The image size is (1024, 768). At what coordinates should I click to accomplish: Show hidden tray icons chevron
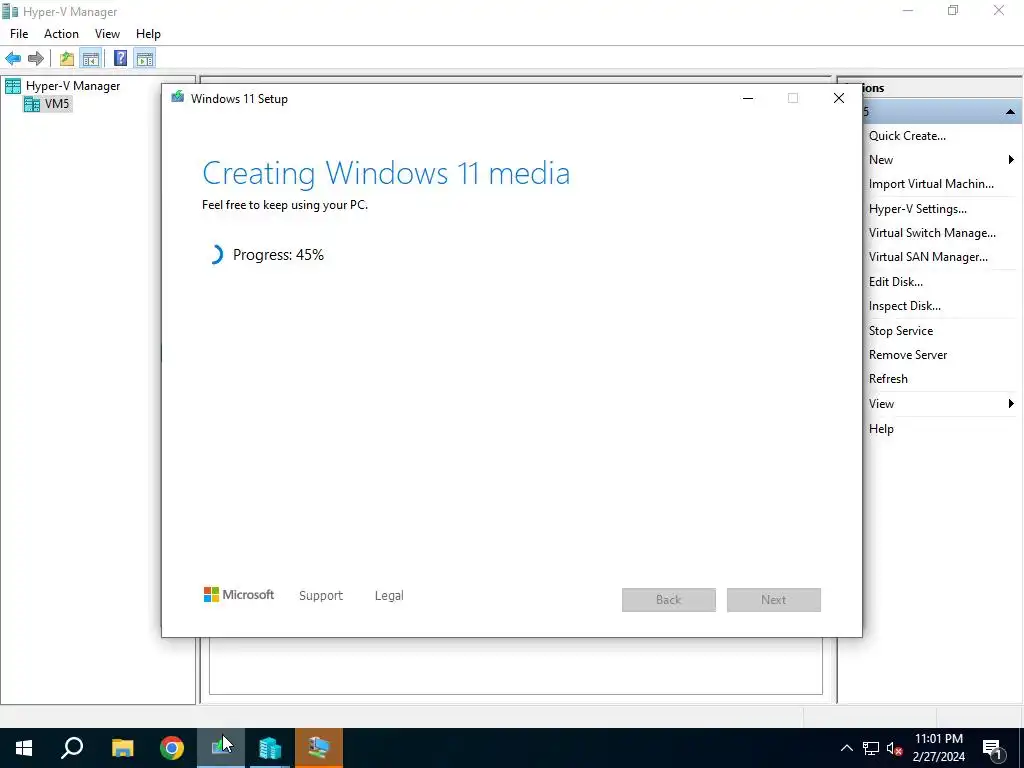(x=846, y=748)
